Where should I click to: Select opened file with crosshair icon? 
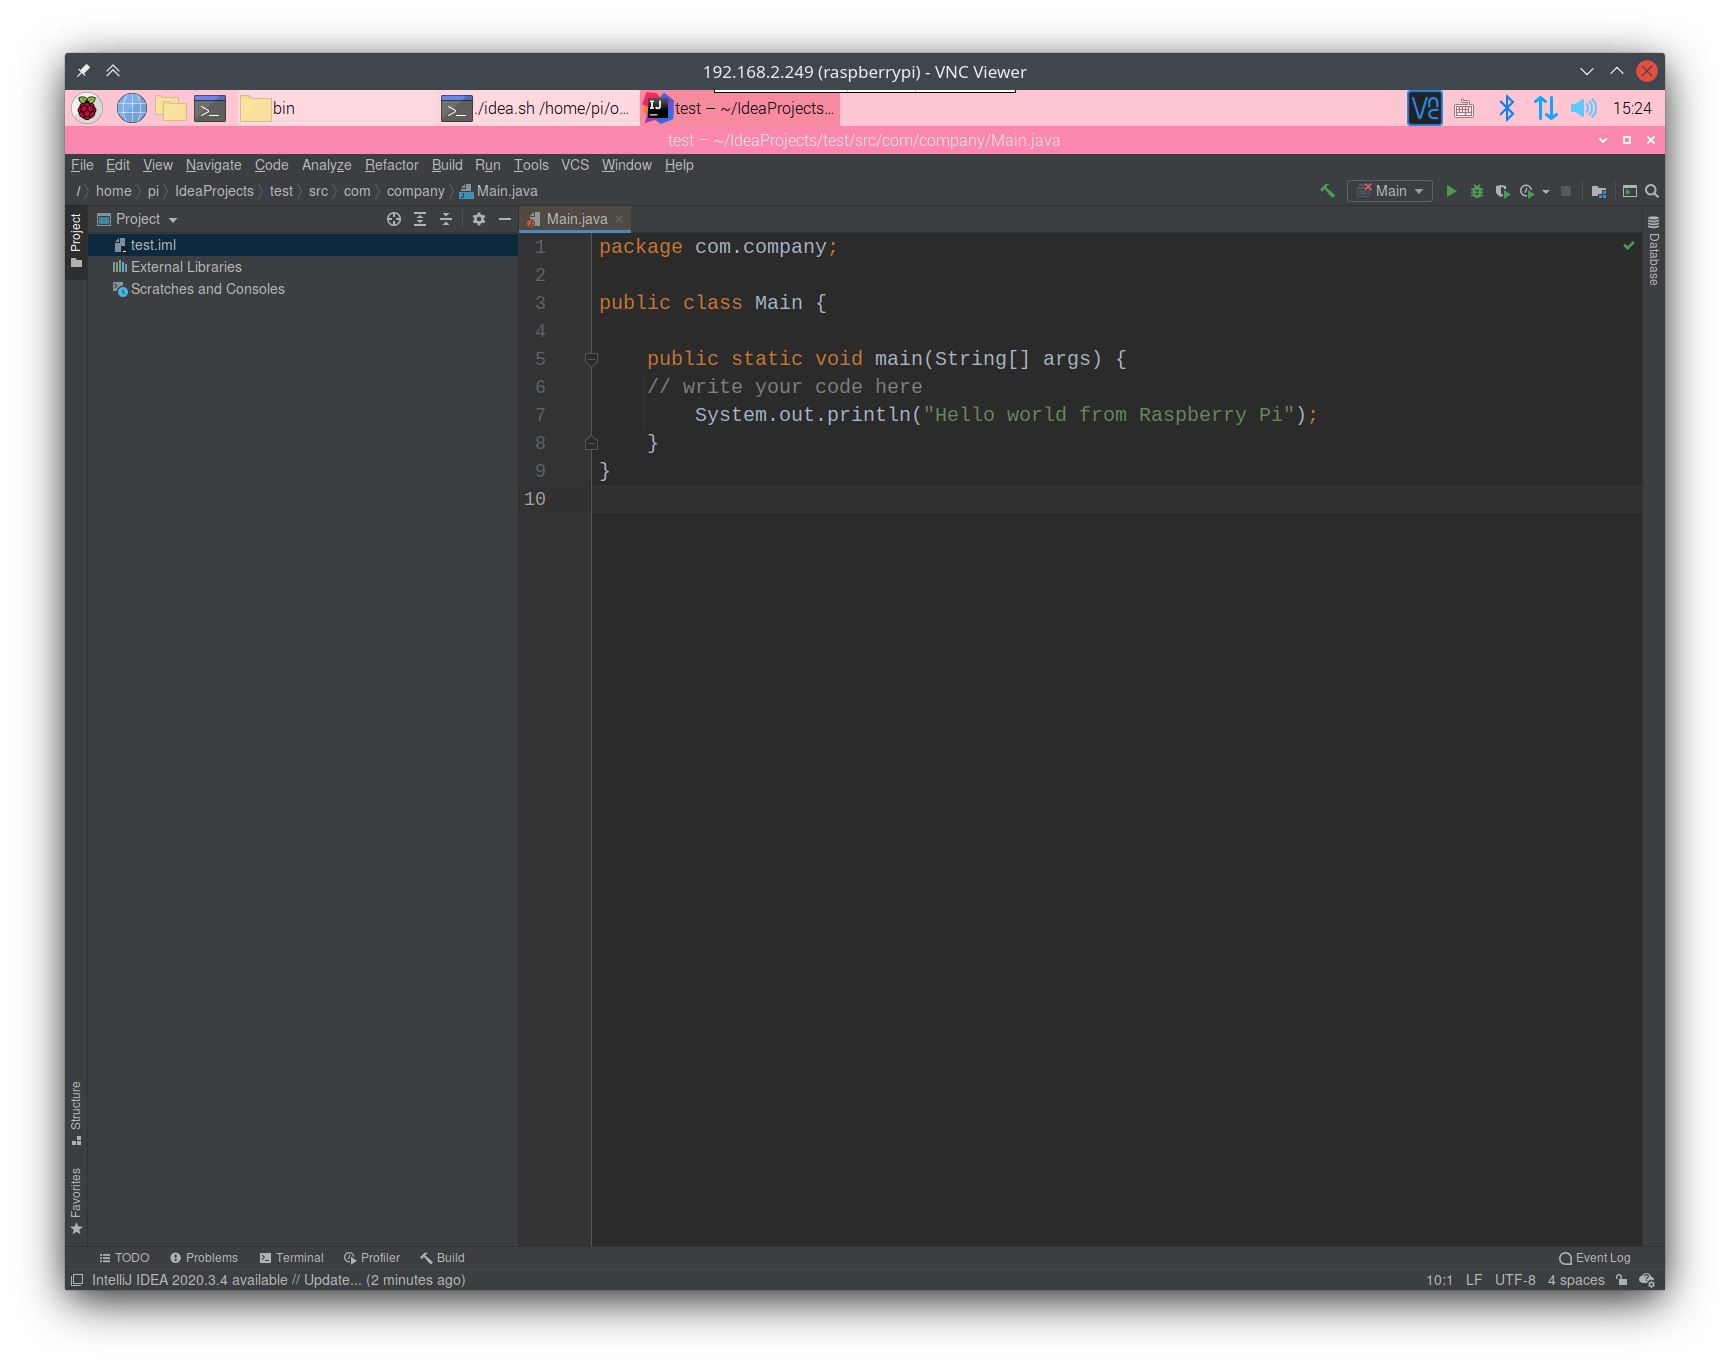coord(394,219)
